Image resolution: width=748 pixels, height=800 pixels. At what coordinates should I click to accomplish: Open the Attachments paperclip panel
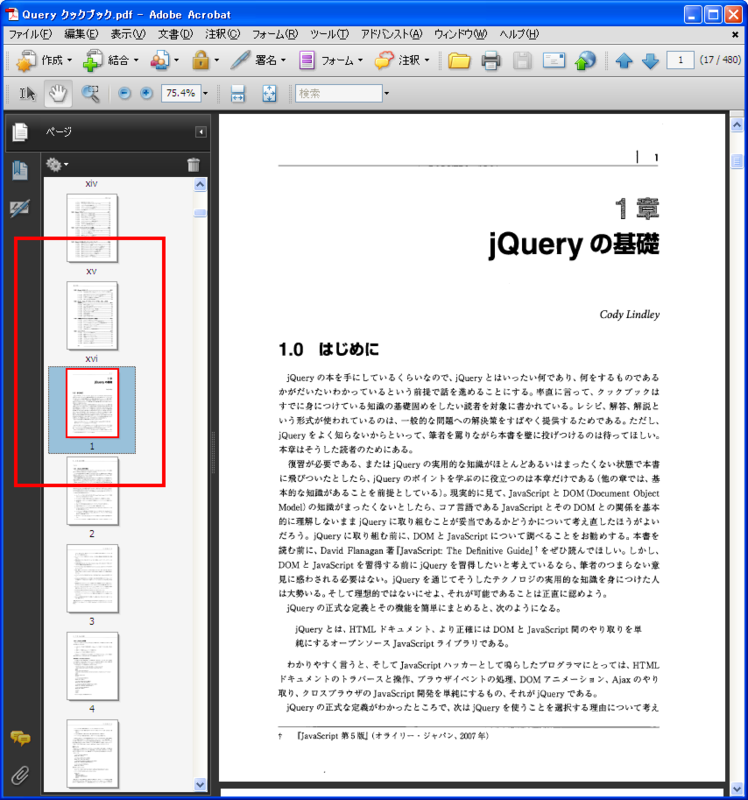click(20, 776)
